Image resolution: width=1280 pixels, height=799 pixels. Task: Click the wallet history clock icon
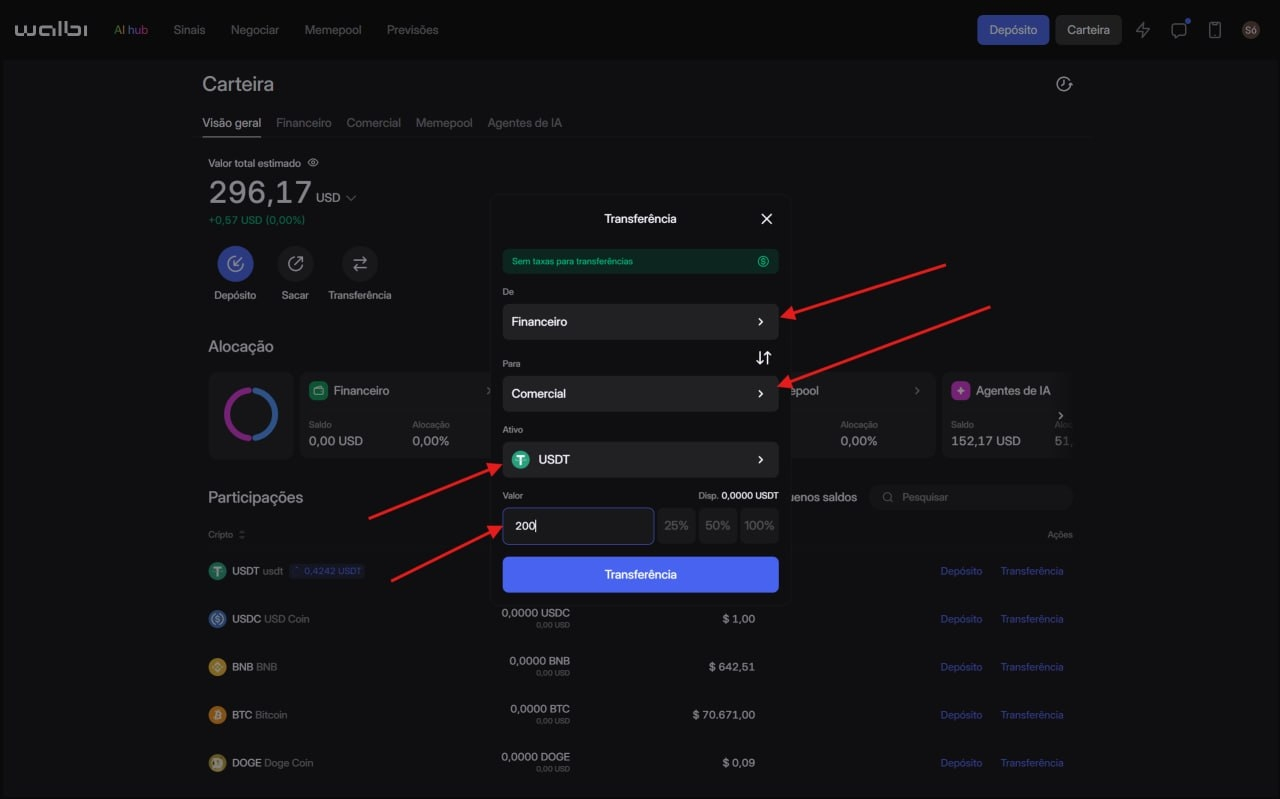click(1064, 84)
